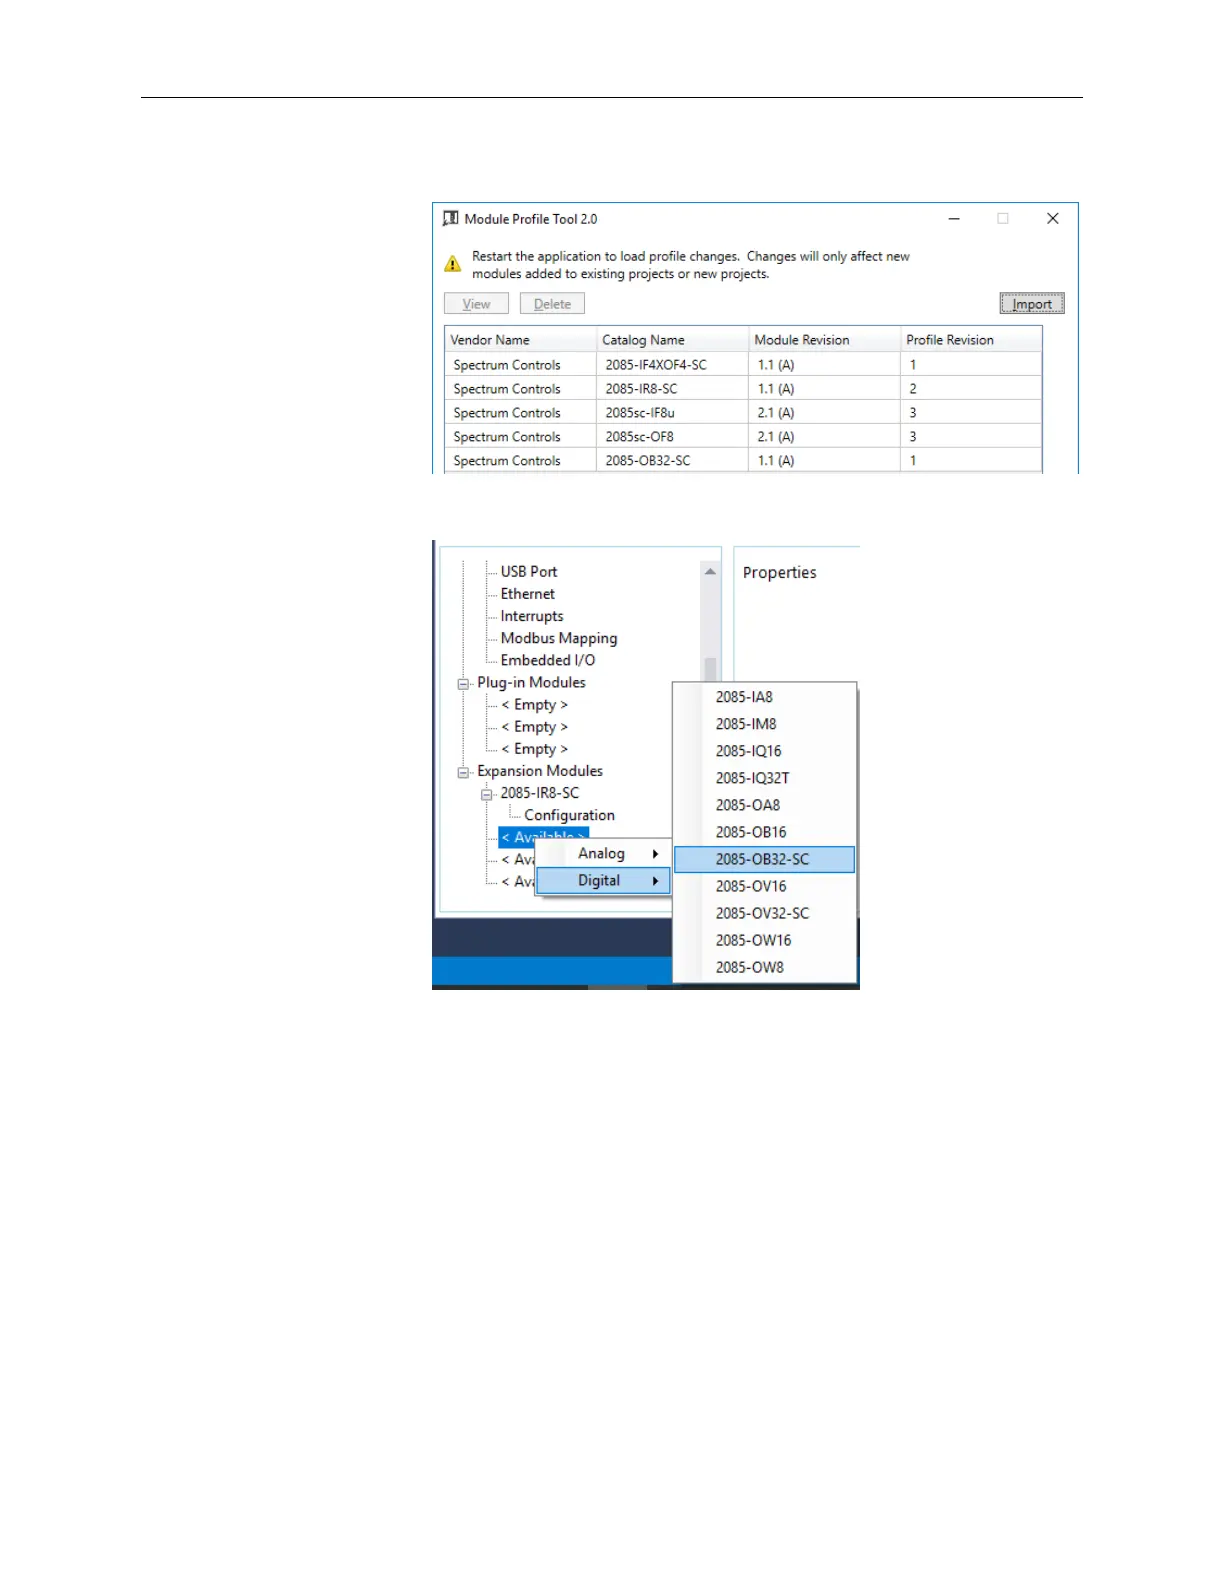
Task: Select the 2085sc-OF8 catalog row
Action: [743, 437]
